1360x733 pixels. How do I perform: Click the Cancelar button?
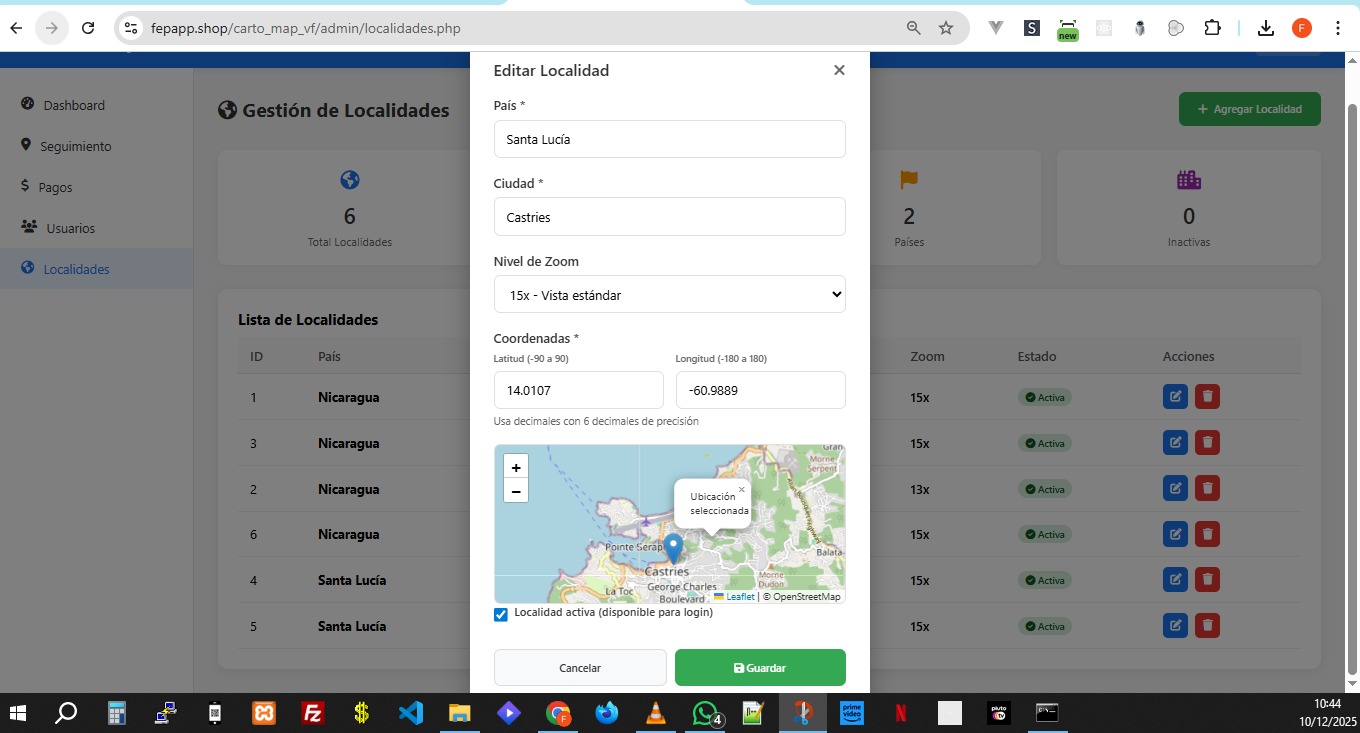tap(580, 668)
